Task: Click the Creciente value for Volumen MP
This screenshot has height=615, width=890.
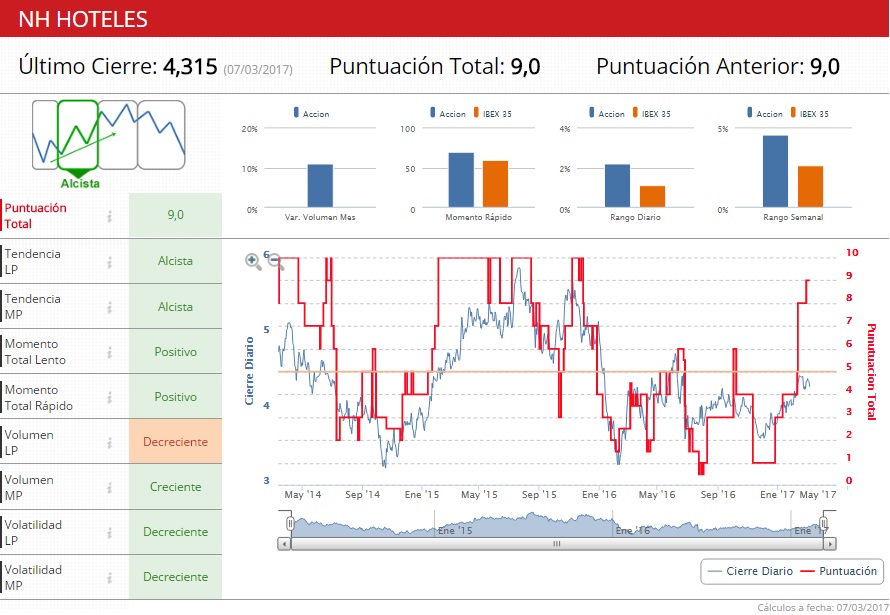Action: pyautogui.click(x=175, y=487)
